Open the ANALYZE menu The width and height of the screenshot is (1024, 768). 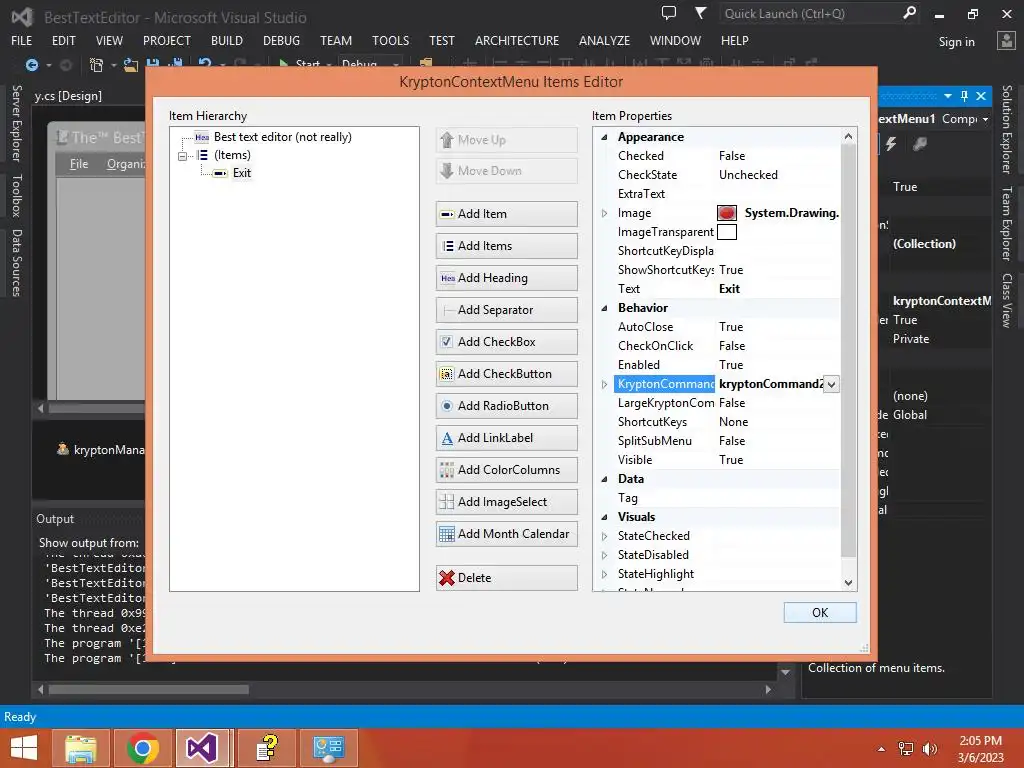(x=604, y=40)
